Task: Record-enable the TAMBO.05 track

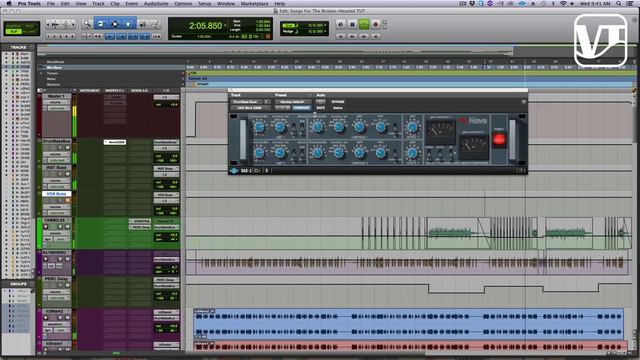Action: (x=45, y=227)
